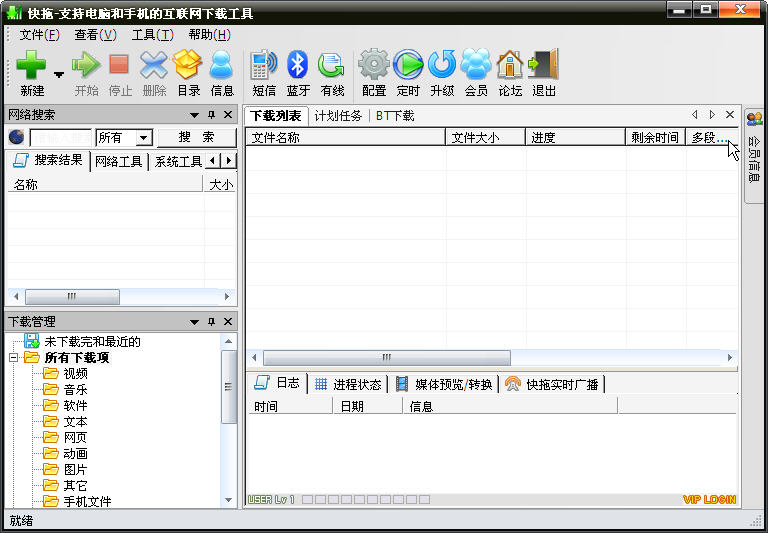Click the network search text input field
768x533 pixels.
[61, 138]
